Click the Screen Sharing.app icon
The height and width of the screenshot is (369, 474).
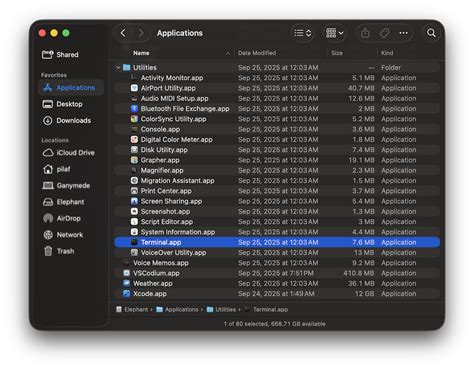[x=134, y=201]
